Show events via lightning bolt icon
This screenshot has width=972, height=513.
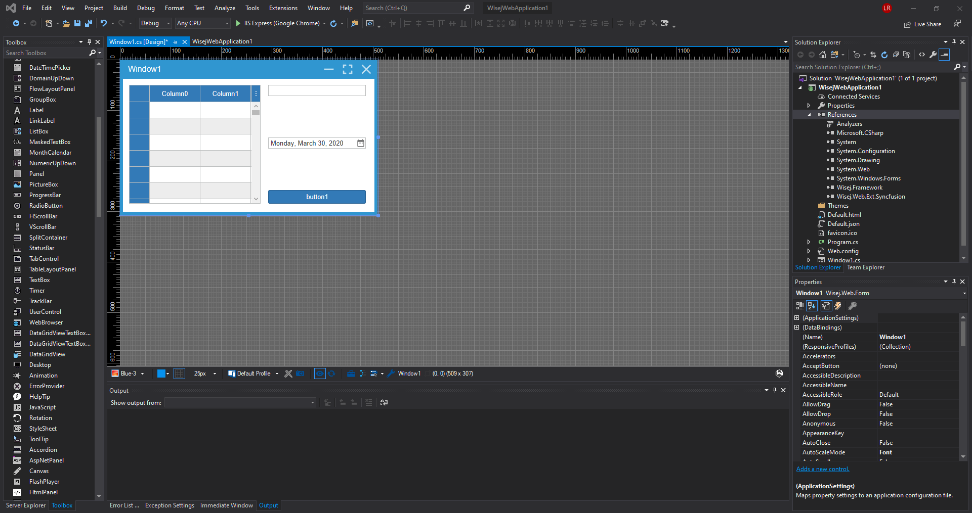tap(839, 305)
